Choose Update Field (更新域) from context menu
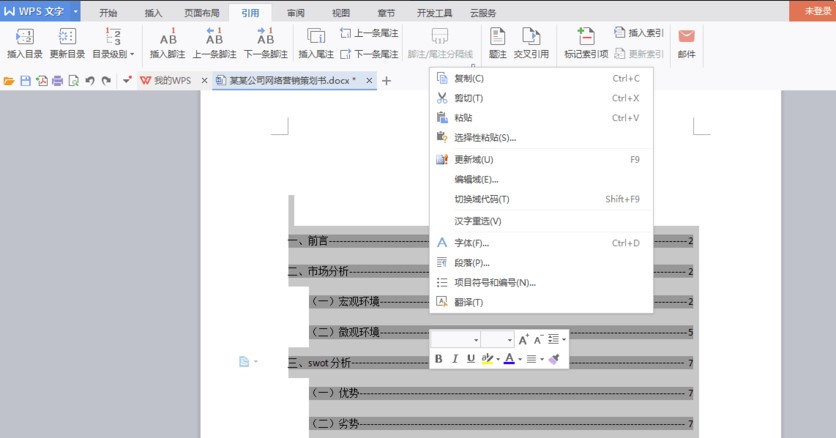Screen dimensions: 836x438 [474, 159]
